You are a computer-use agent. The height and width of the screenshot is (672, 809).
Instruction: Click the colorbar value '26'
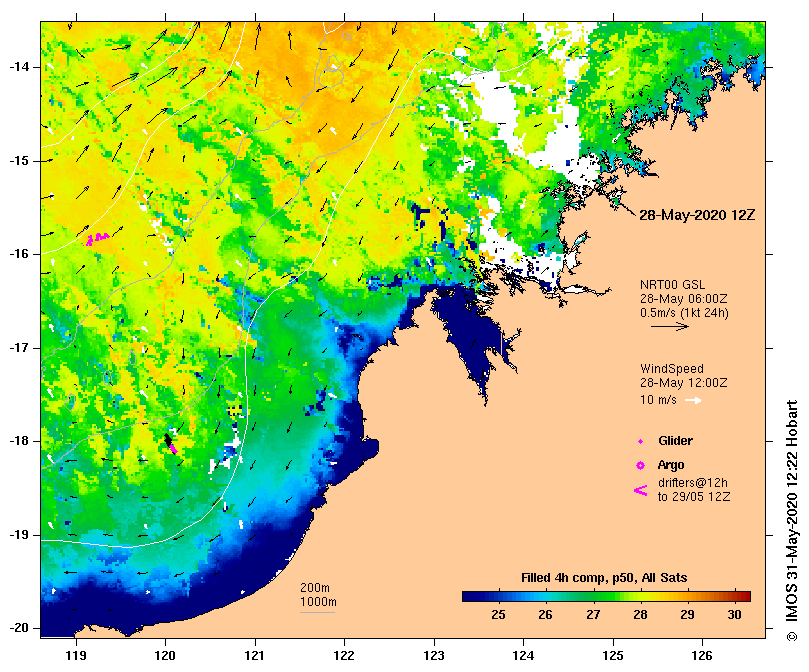click(545, 615)
